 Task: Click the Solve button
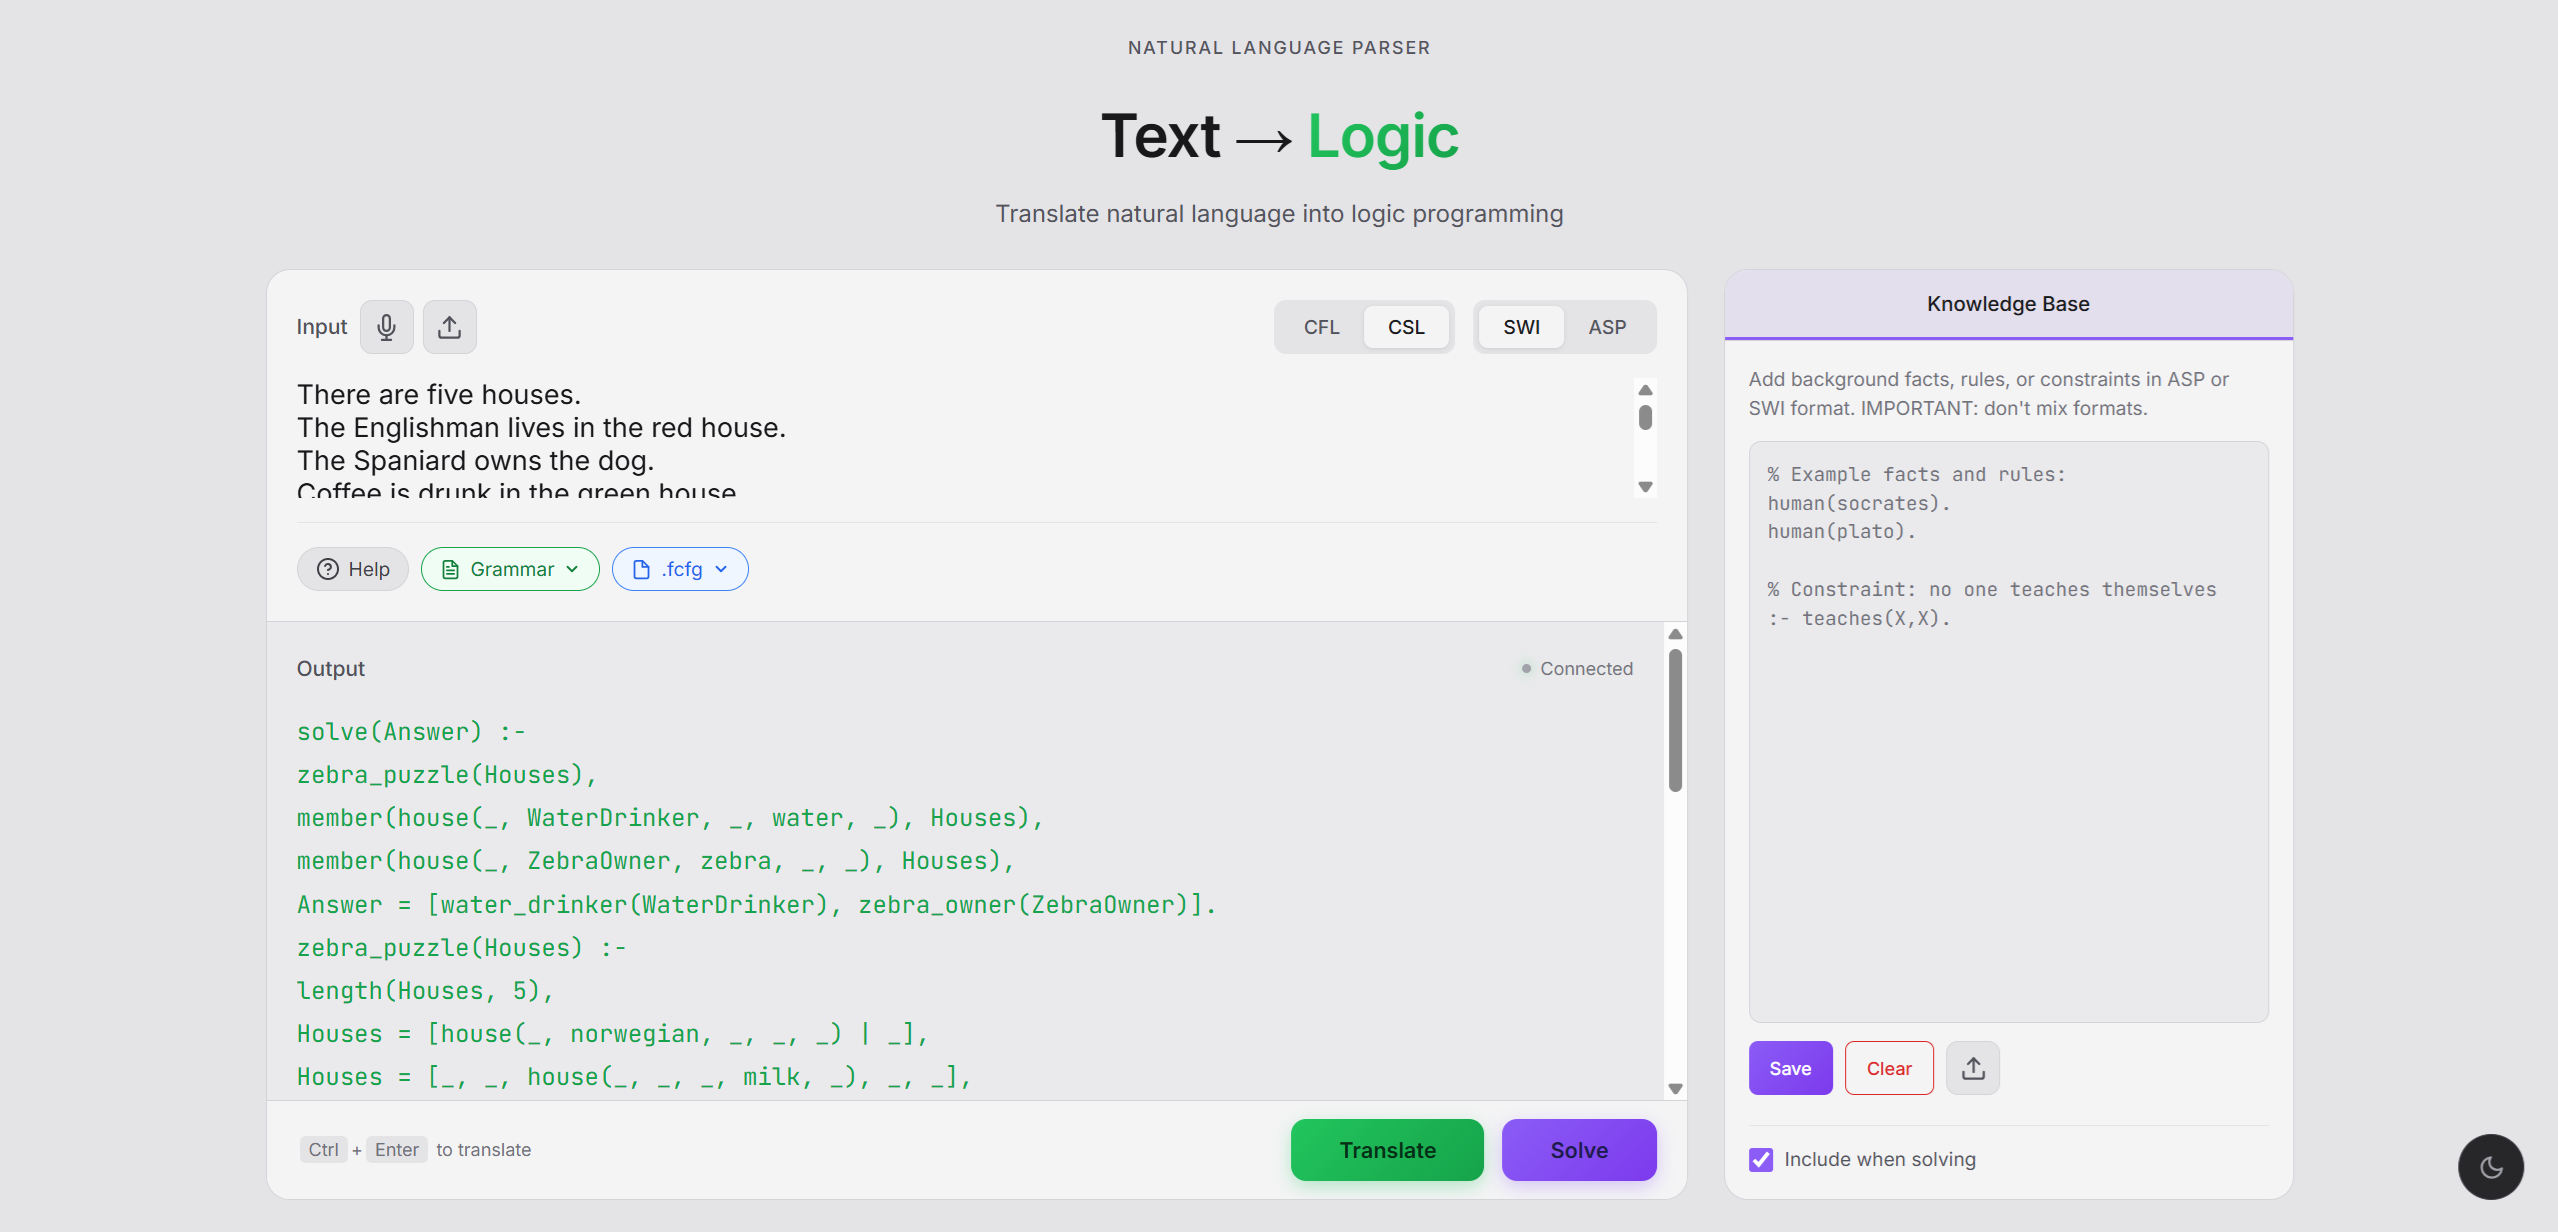pos(1578,1149)
